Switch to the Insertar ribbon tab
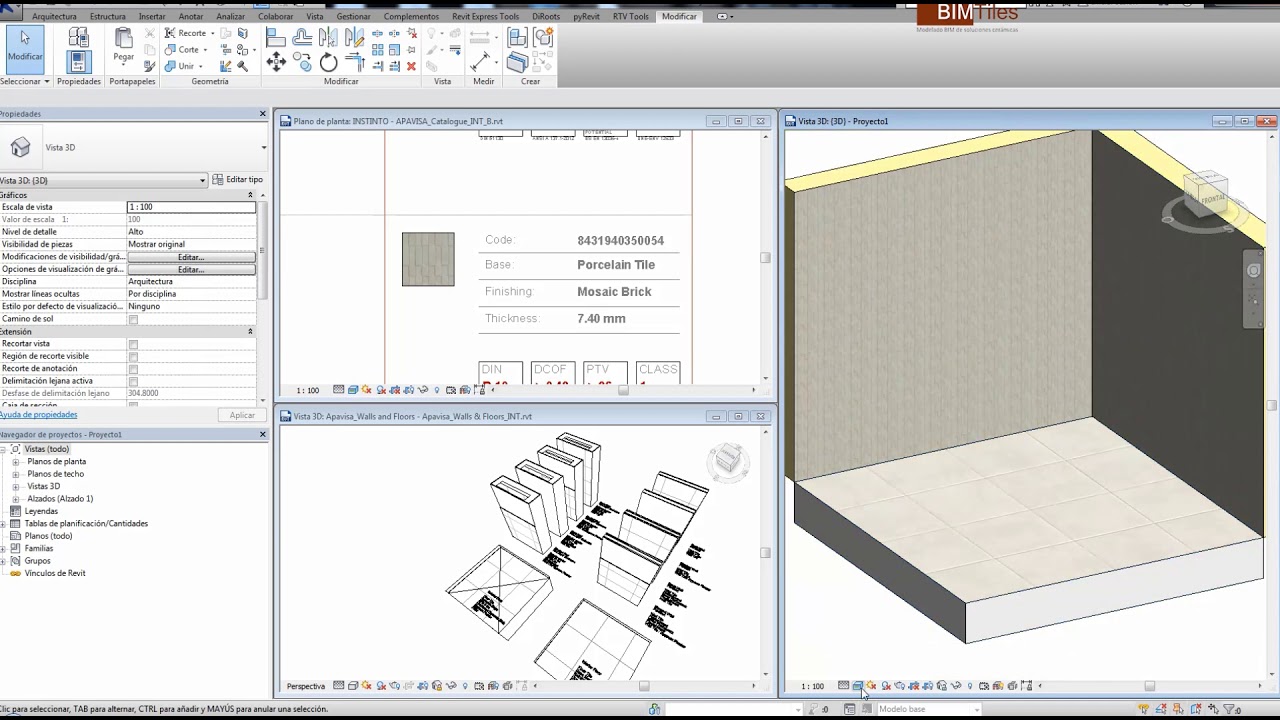The height and width of the screenshot is (720, 1280). coord(152,17)
